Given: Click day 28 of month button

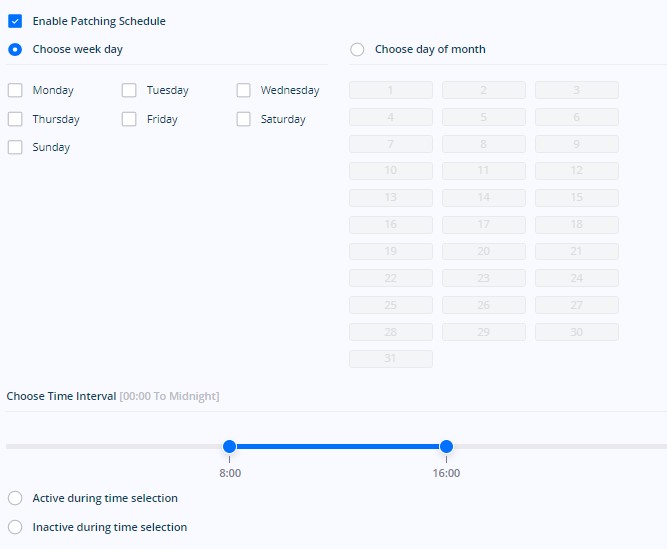Looking at the screenshot, I should tap(391, 332).
